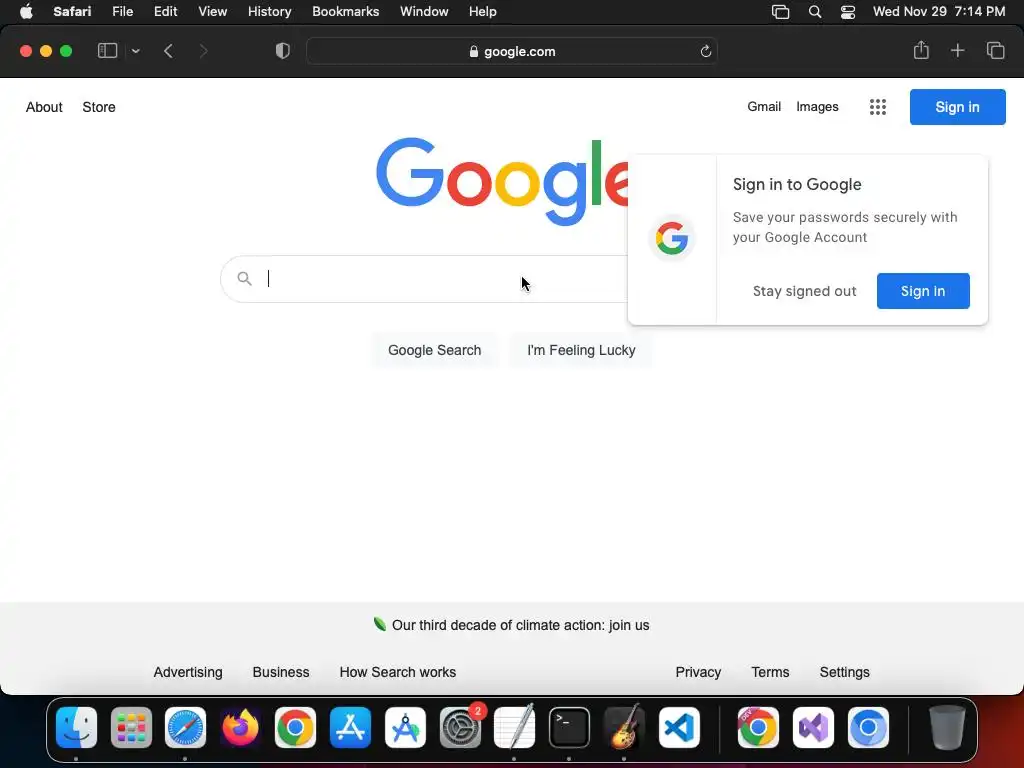This screenshot has height=768, width=1024.
Task: Open Visual Studio purple icon in Dock
Action: (x=813, y=728)
